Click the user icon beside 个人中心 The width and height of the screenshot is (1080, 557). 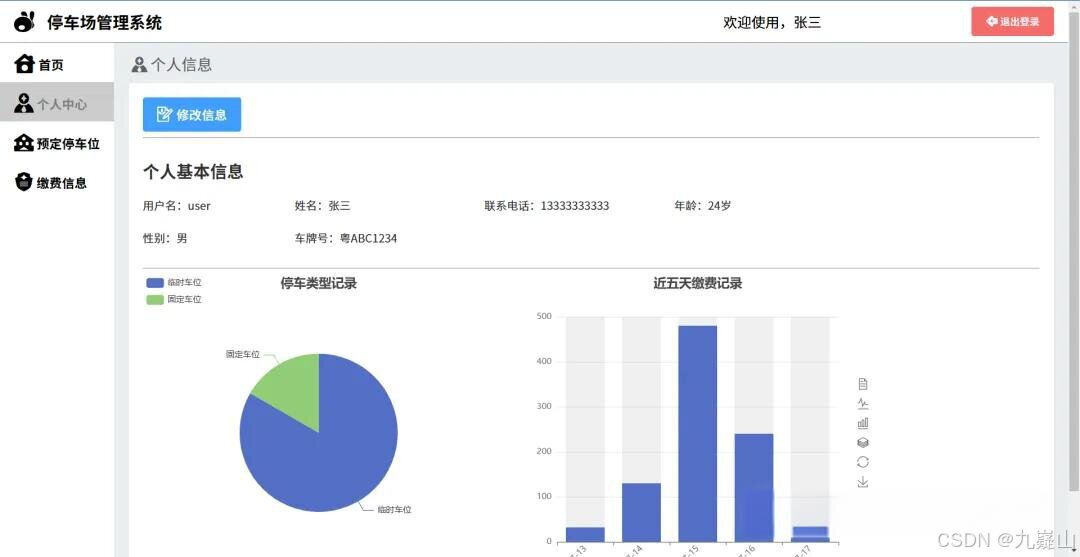coord(24,103)
